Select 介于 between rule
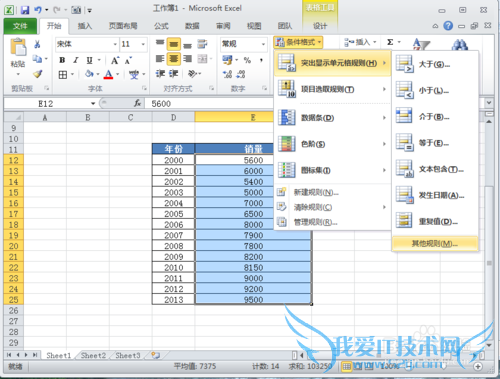Screen dimensions: 500x379 [435, 117]
